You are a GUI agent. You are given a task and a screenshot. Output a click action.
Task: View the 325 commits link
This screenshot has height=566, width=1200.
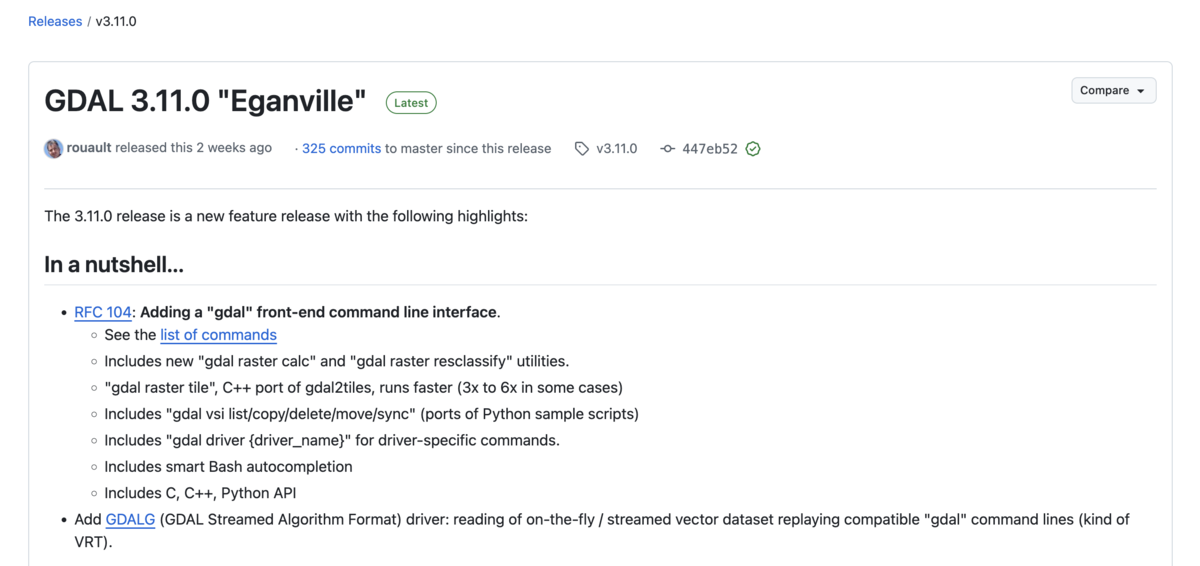pyautogui.click(x=341, y=148)
